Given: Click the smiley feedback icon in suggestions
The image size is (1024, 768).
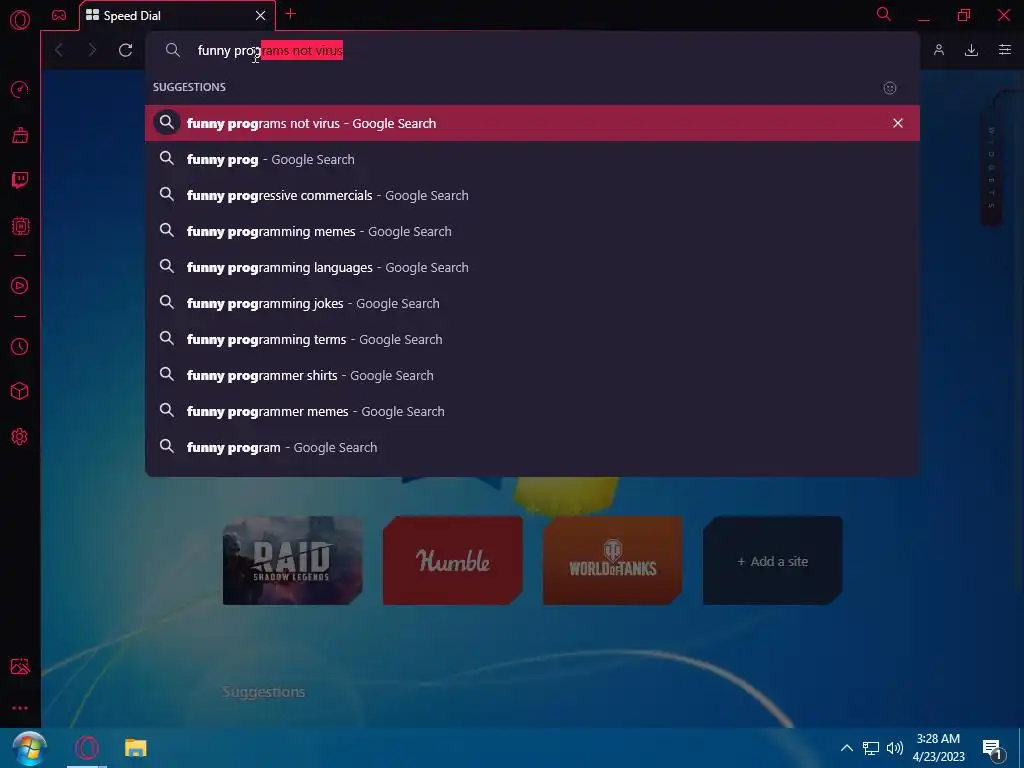Looking at the screenshot, I should (889, 88).
